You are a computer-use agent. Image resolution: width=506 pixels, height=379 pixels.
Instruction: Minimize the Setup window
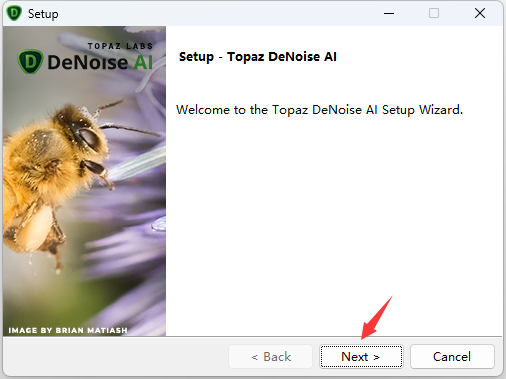(389, 13)
